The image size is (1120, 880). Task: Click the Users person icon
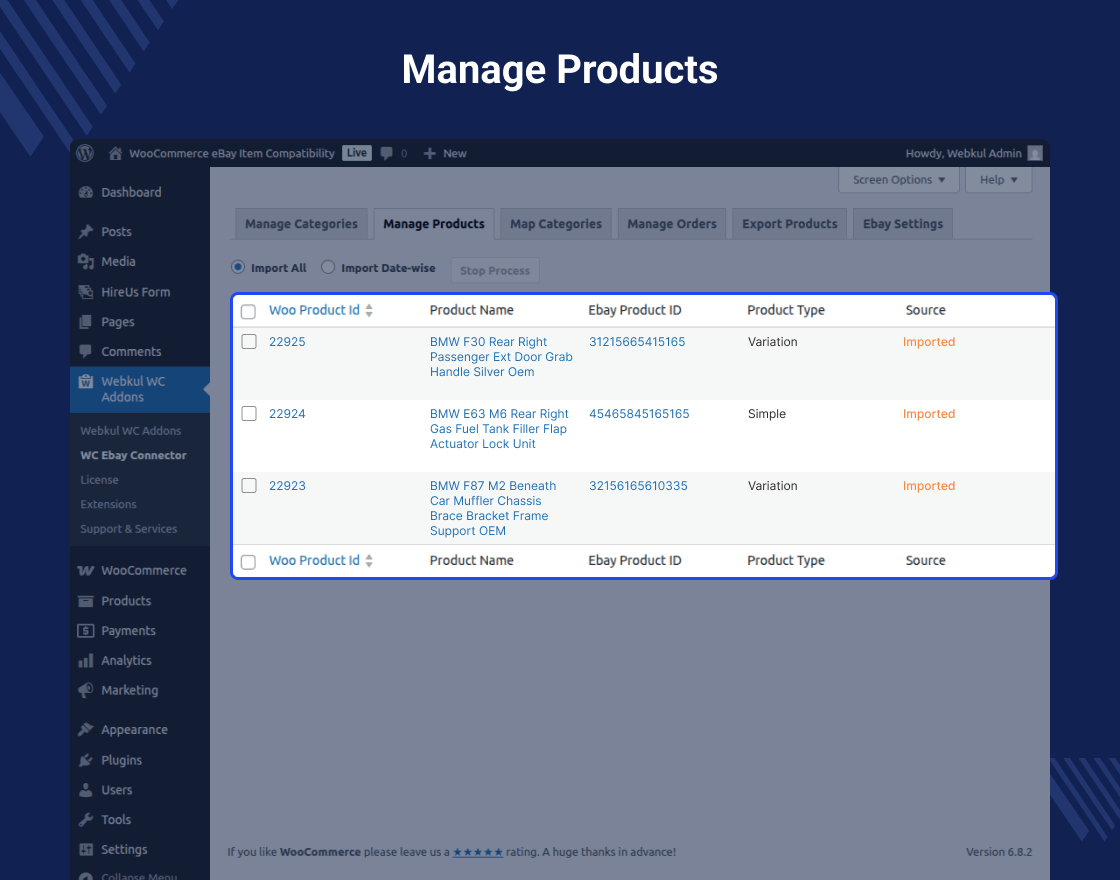[86, 790]
